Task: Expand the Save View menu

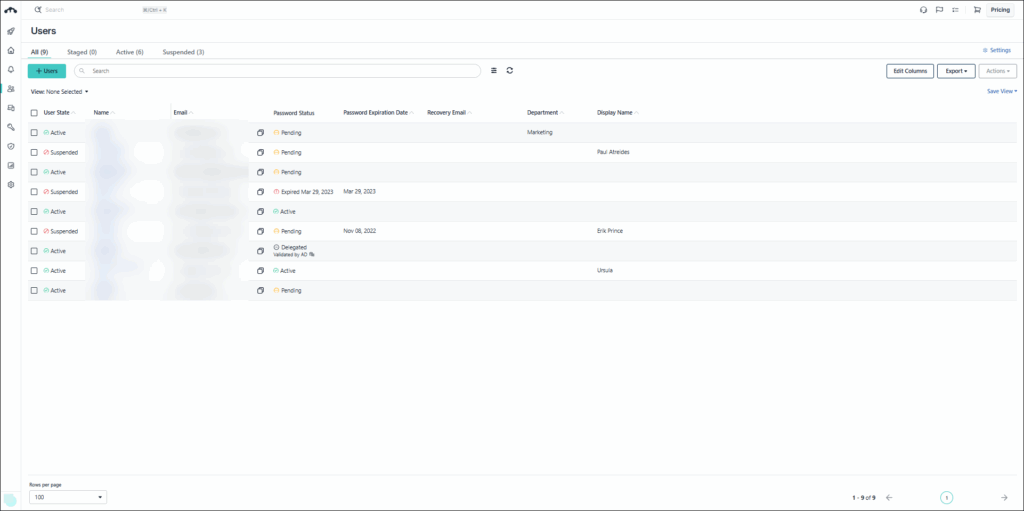Action: [1002, 91]
